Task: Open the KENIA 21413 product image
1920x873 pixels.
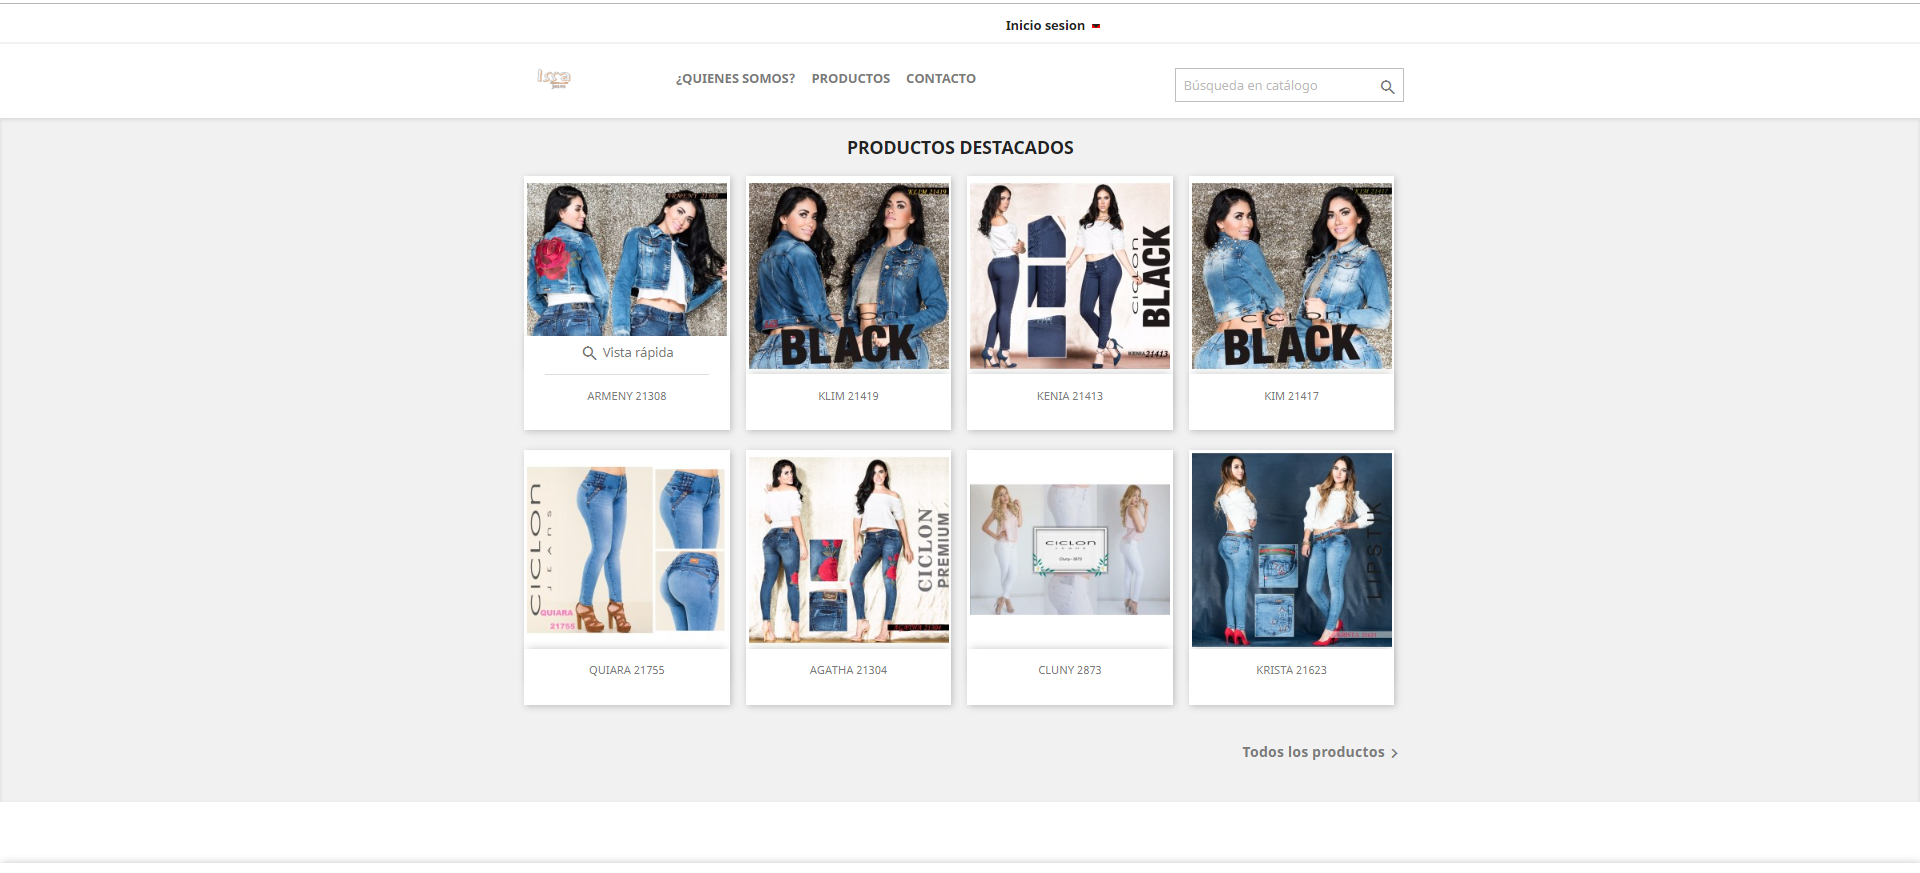Action: (1070, 276)
